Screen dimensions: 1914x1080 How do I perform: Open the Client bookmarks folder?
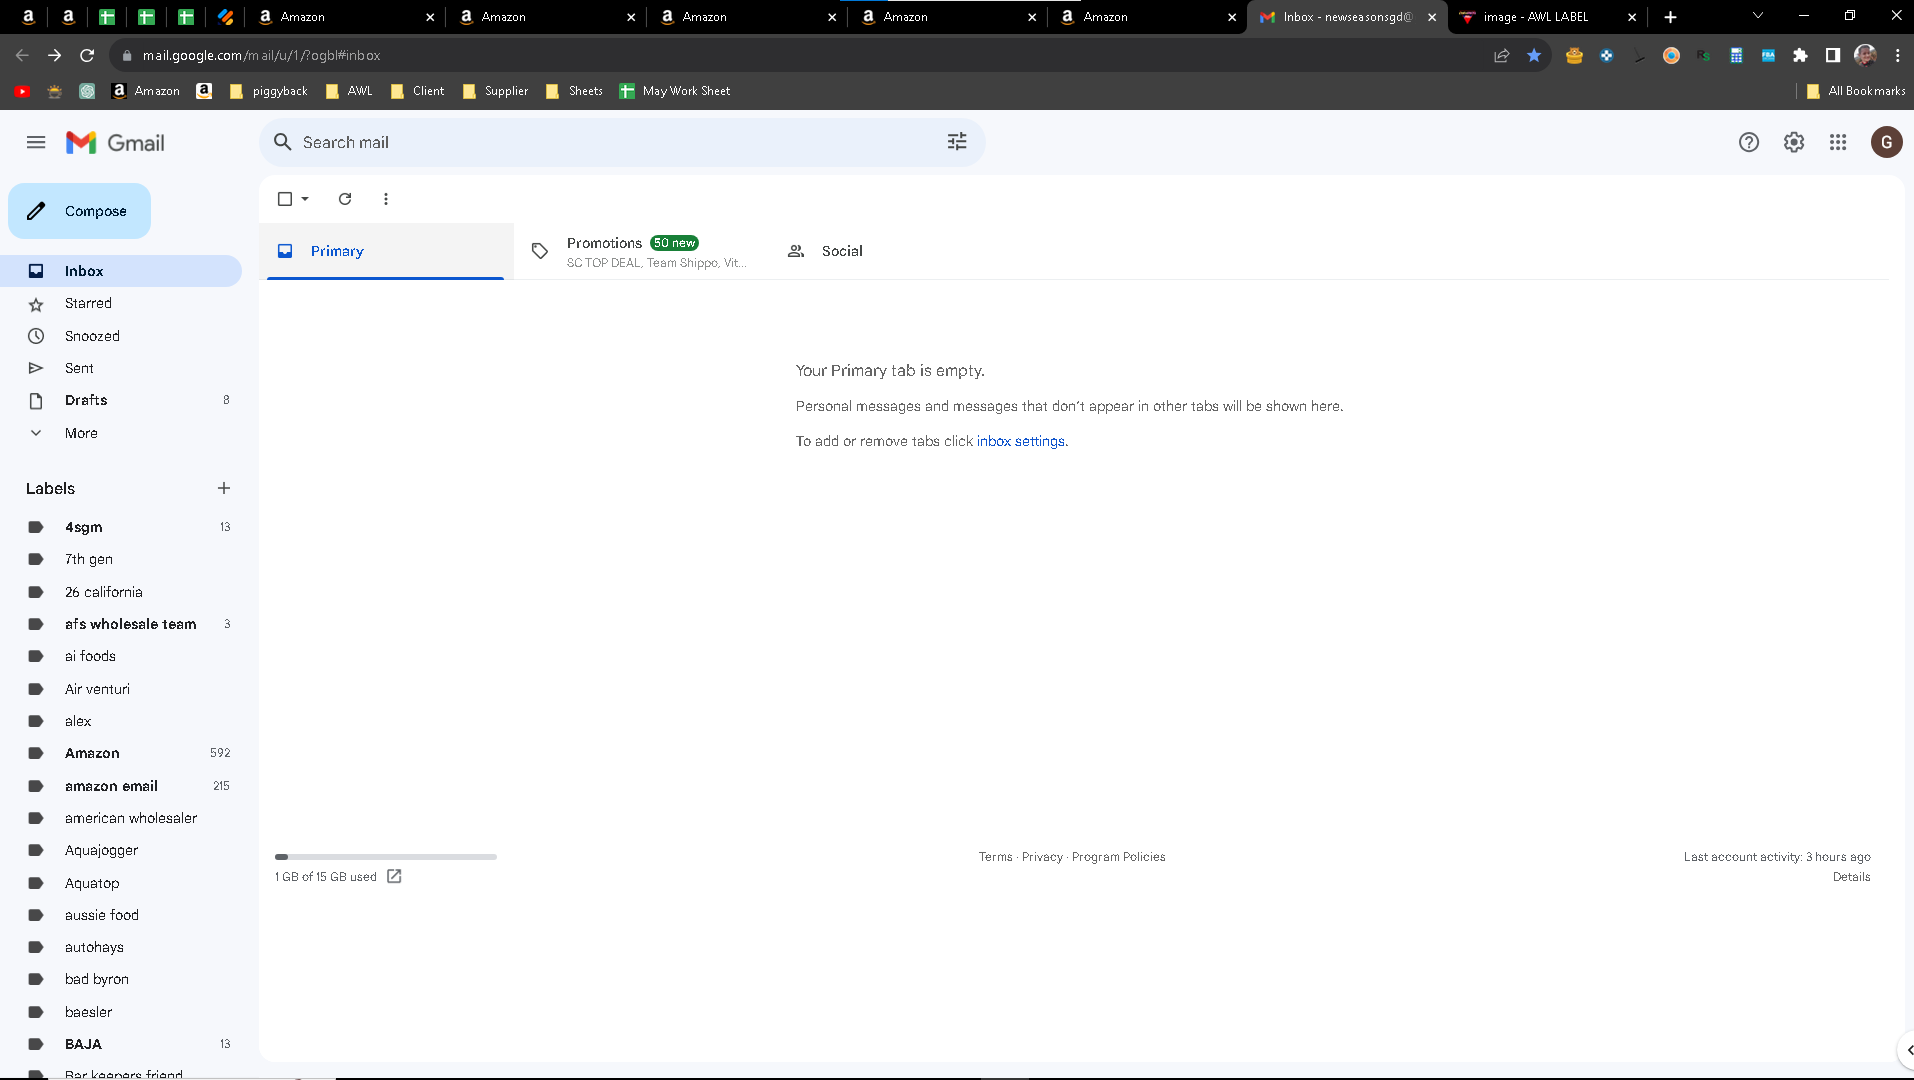pyautogui.click(x=418, y=91)
